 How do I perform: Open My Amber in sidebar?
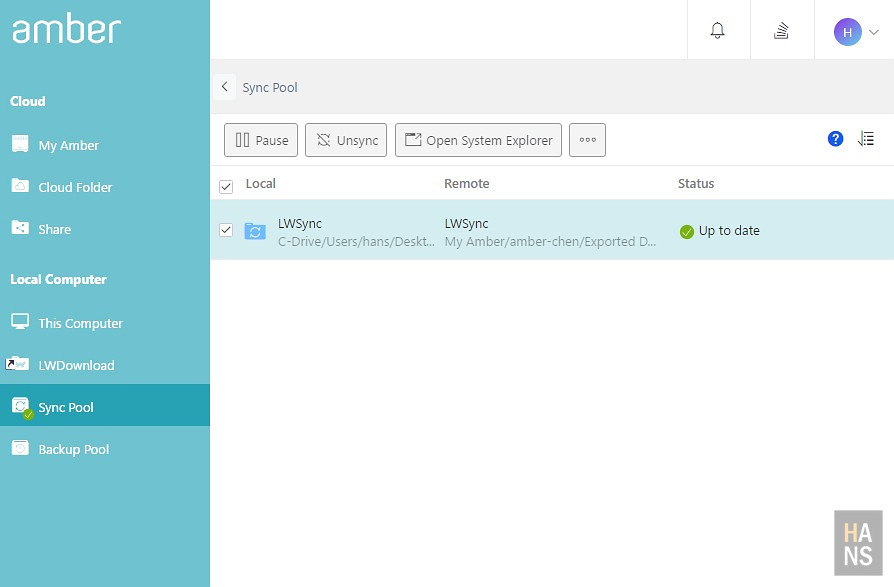(105, 145)
